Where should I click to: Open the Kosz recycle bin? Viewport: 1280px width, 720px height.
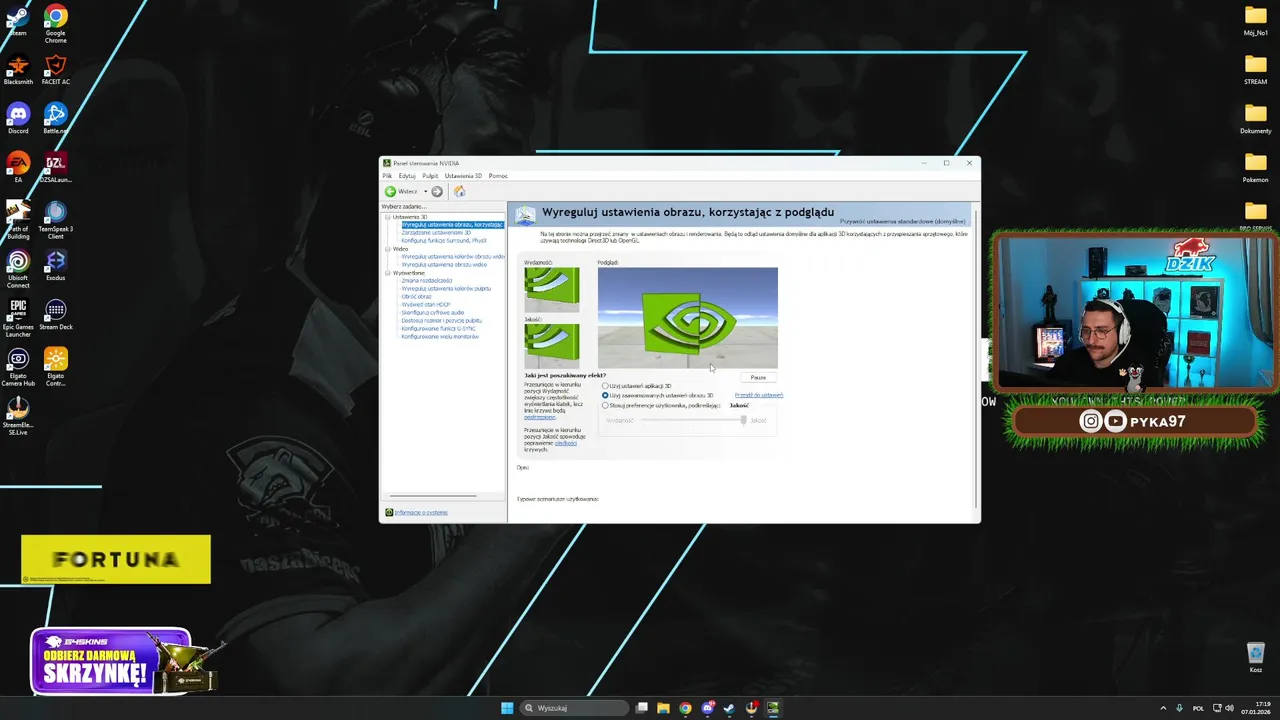click(1256, 657)
